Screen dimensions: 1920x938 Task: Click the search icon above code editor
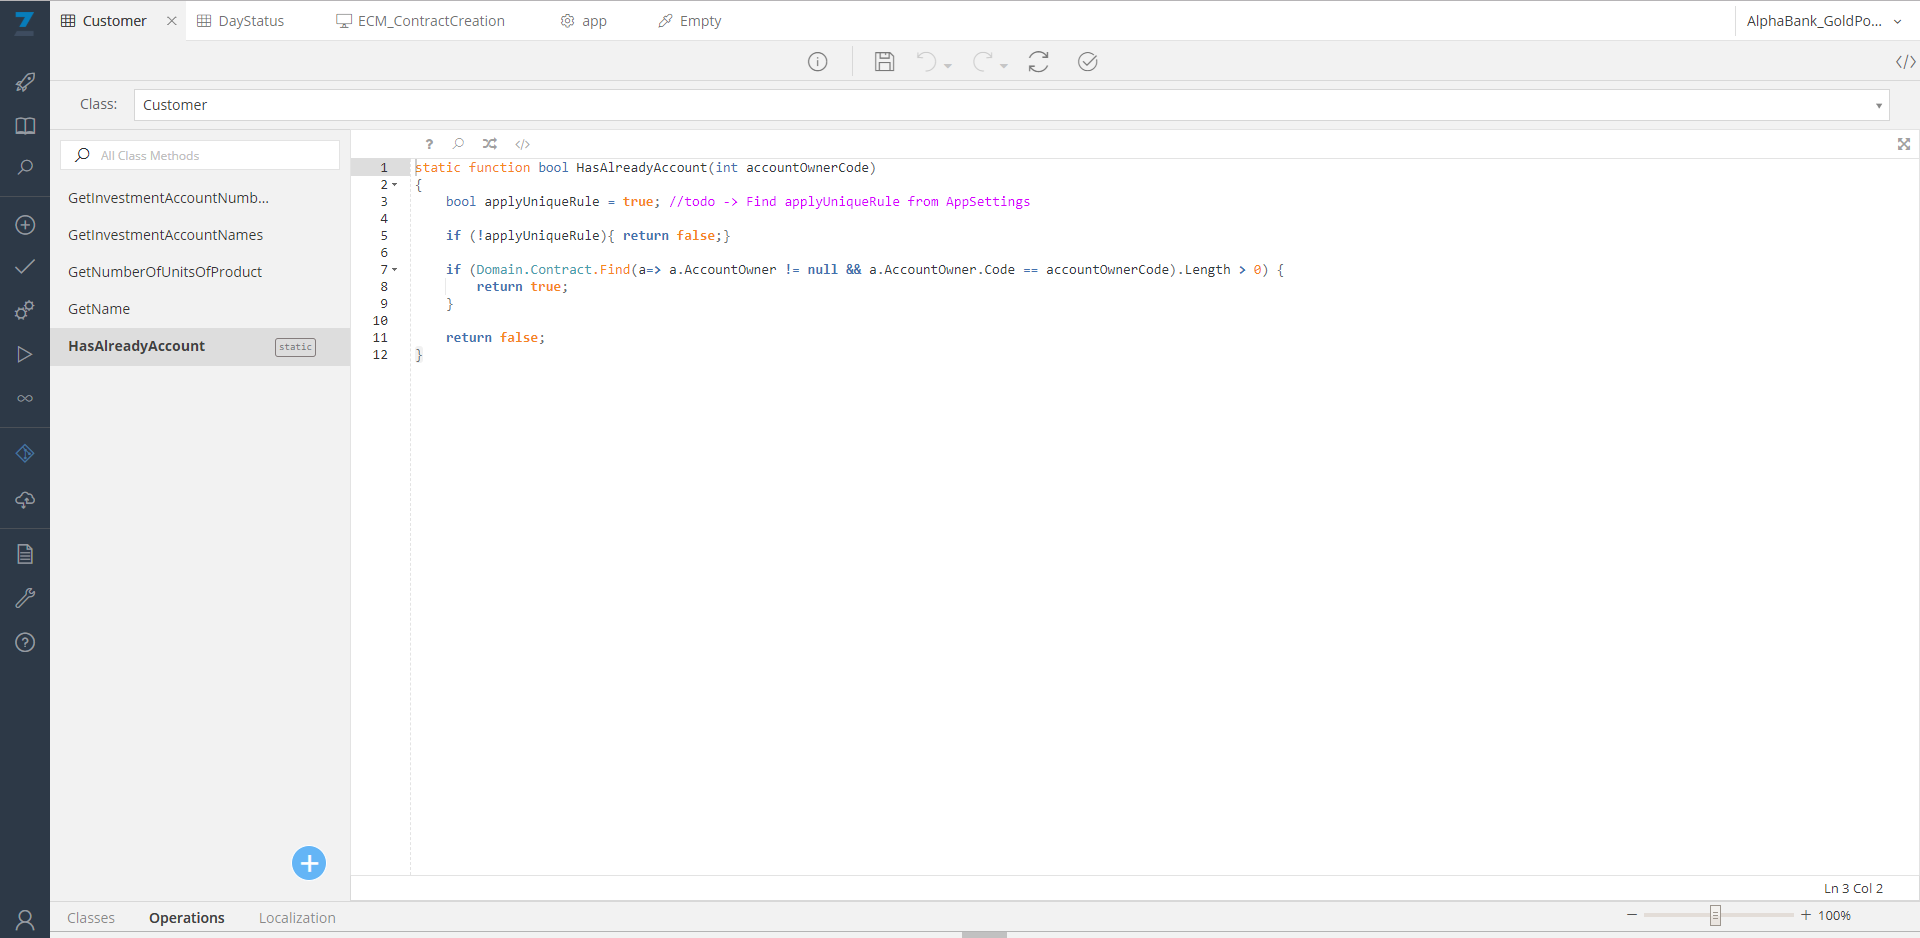458,144
